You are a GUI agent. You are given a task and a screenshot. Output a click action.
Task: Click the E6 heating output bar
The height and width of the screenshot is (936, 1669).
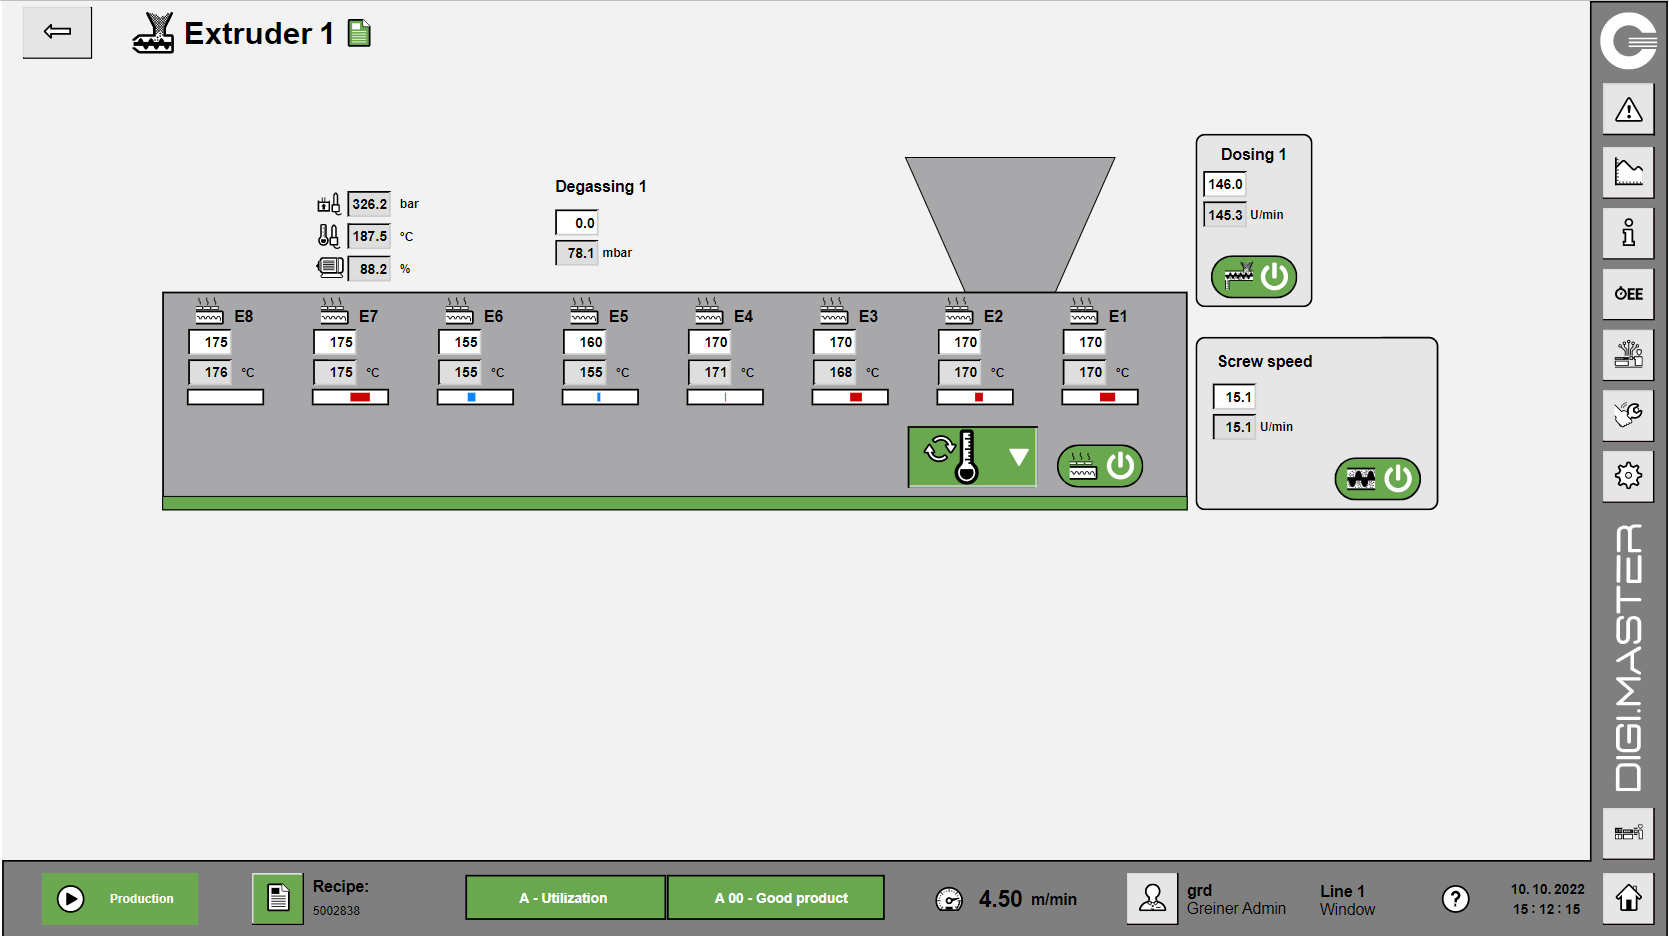coord(476,397)
